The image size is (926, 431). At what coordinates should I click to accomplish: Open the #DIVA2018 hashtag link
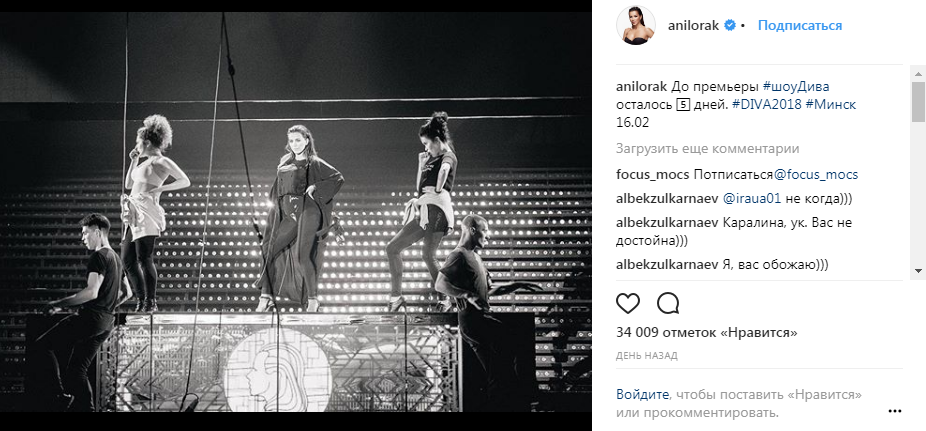(x=767, y=105)
